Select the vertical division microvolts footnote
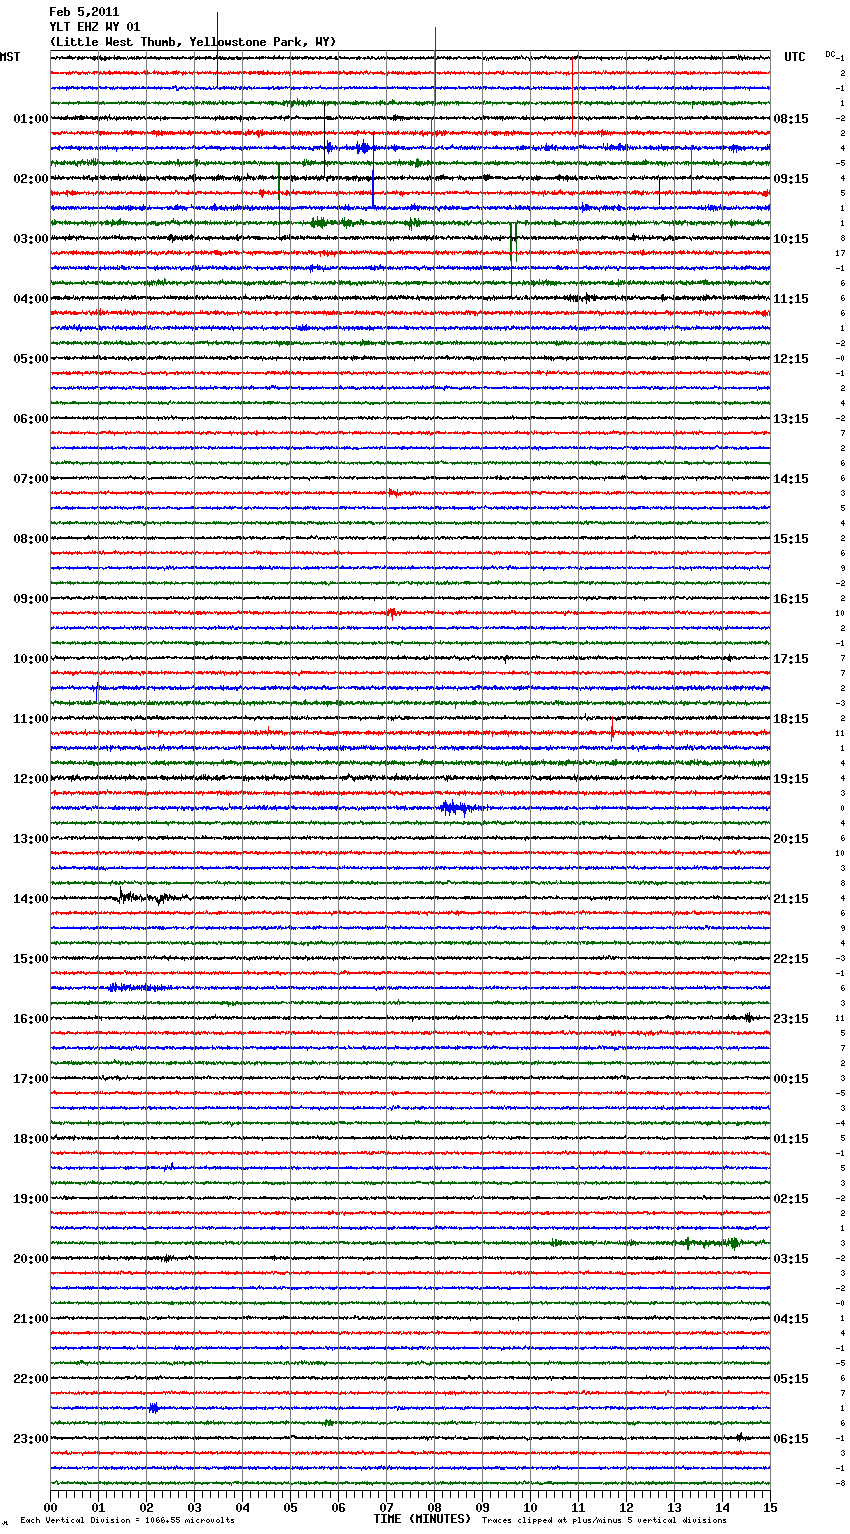 coord(127,1520)
